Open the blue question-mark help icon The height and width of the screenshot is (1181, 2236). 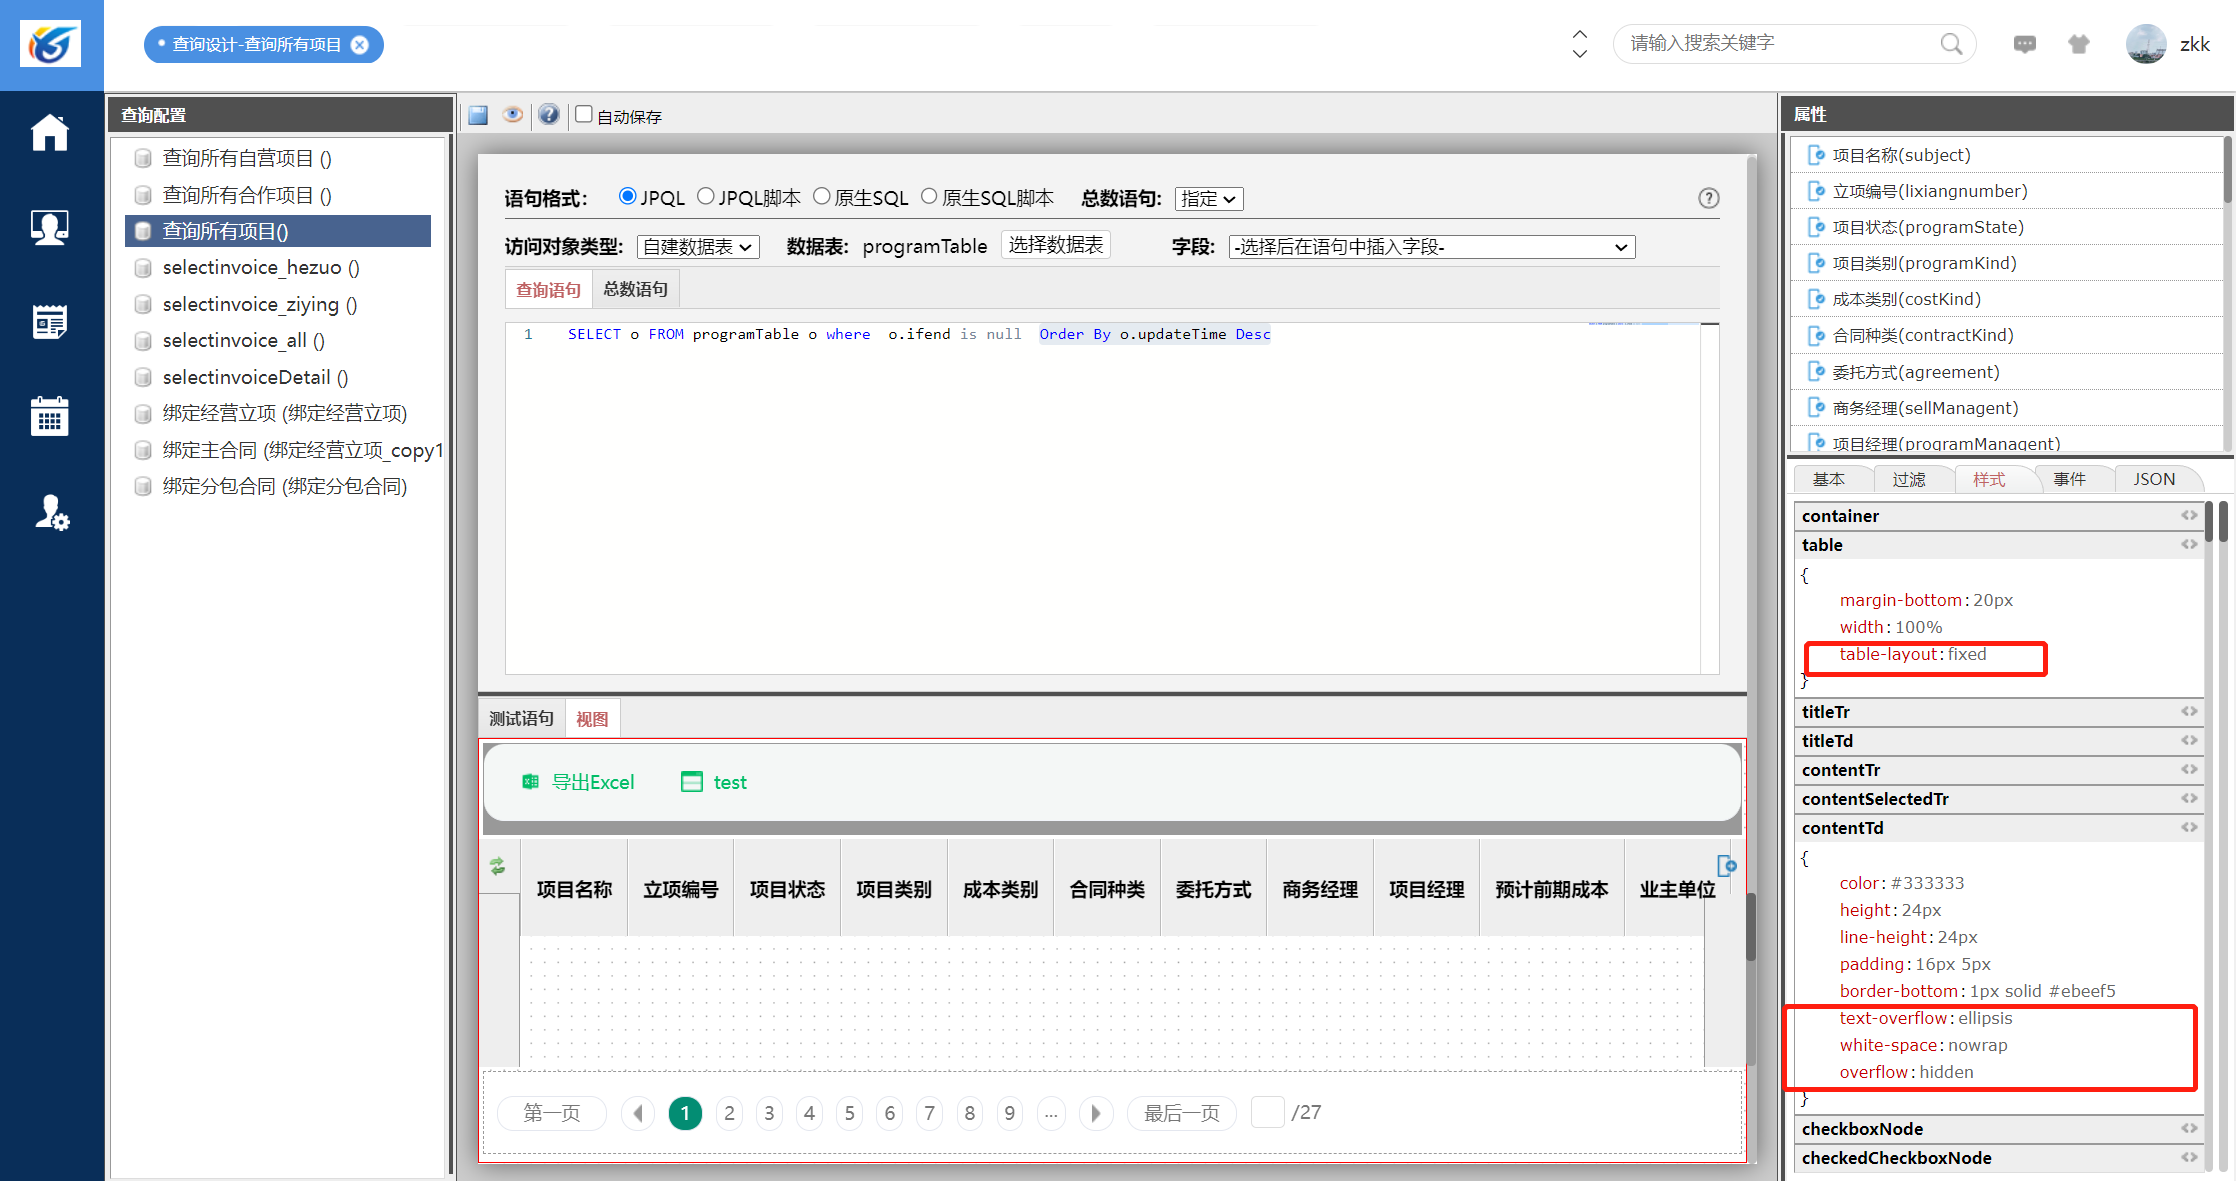548,115
